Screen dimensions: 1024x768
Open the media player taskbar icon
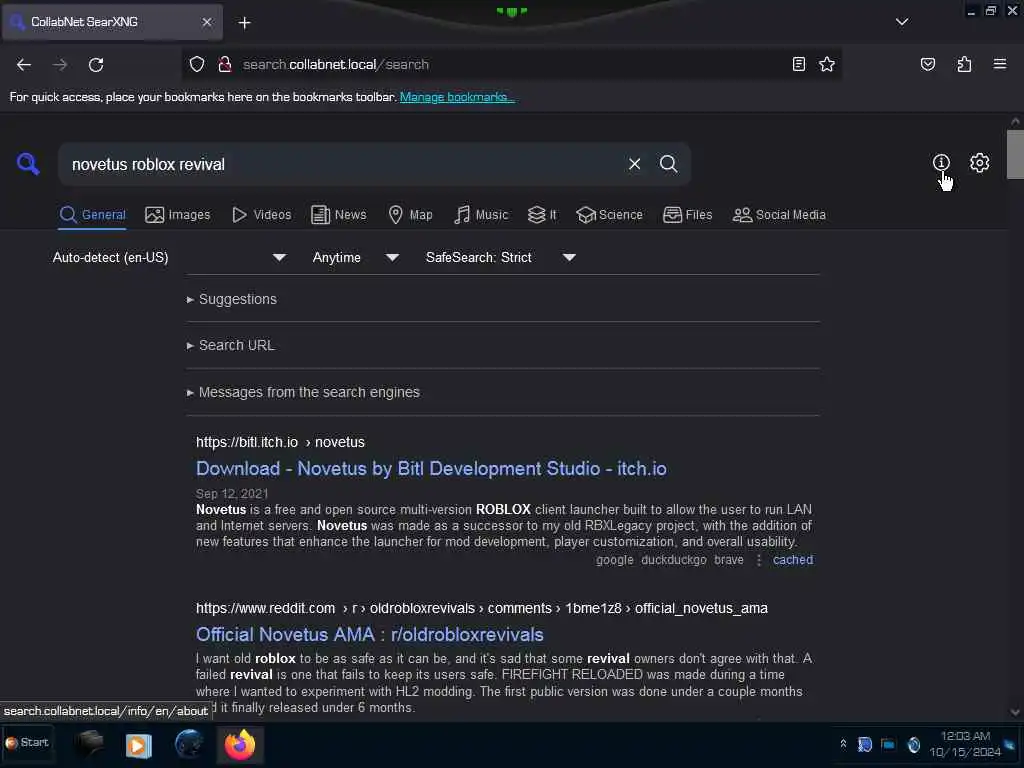click(x=138, y=745)
